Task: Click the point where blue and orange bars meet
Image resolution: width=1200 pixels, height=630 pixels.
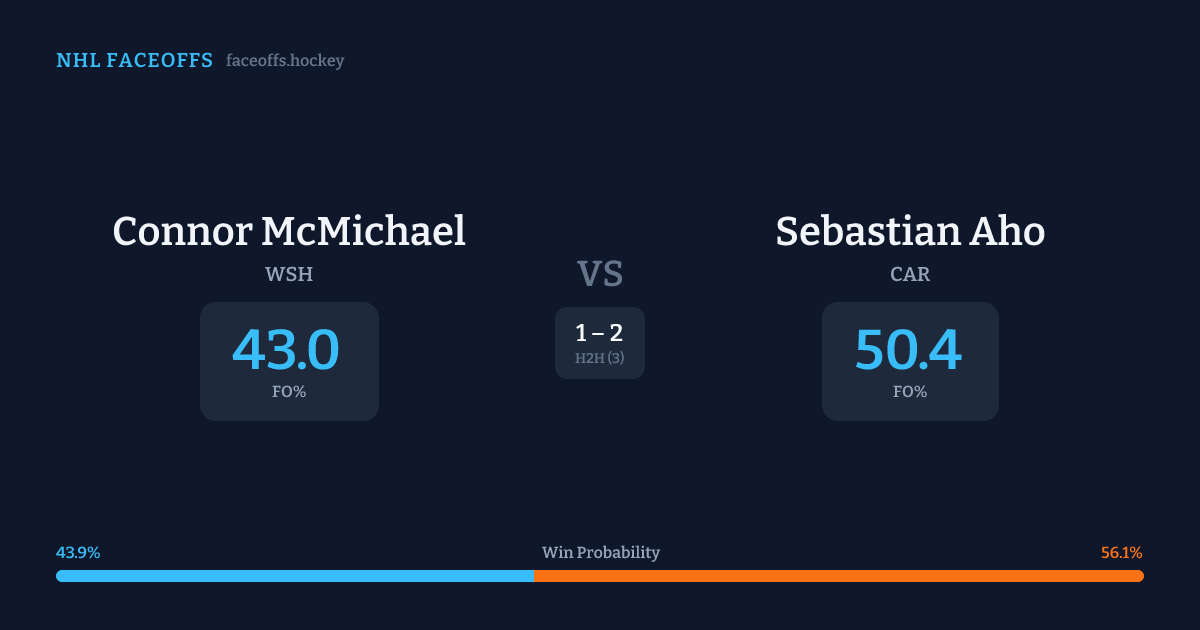Action: click(x=533, y=576)
